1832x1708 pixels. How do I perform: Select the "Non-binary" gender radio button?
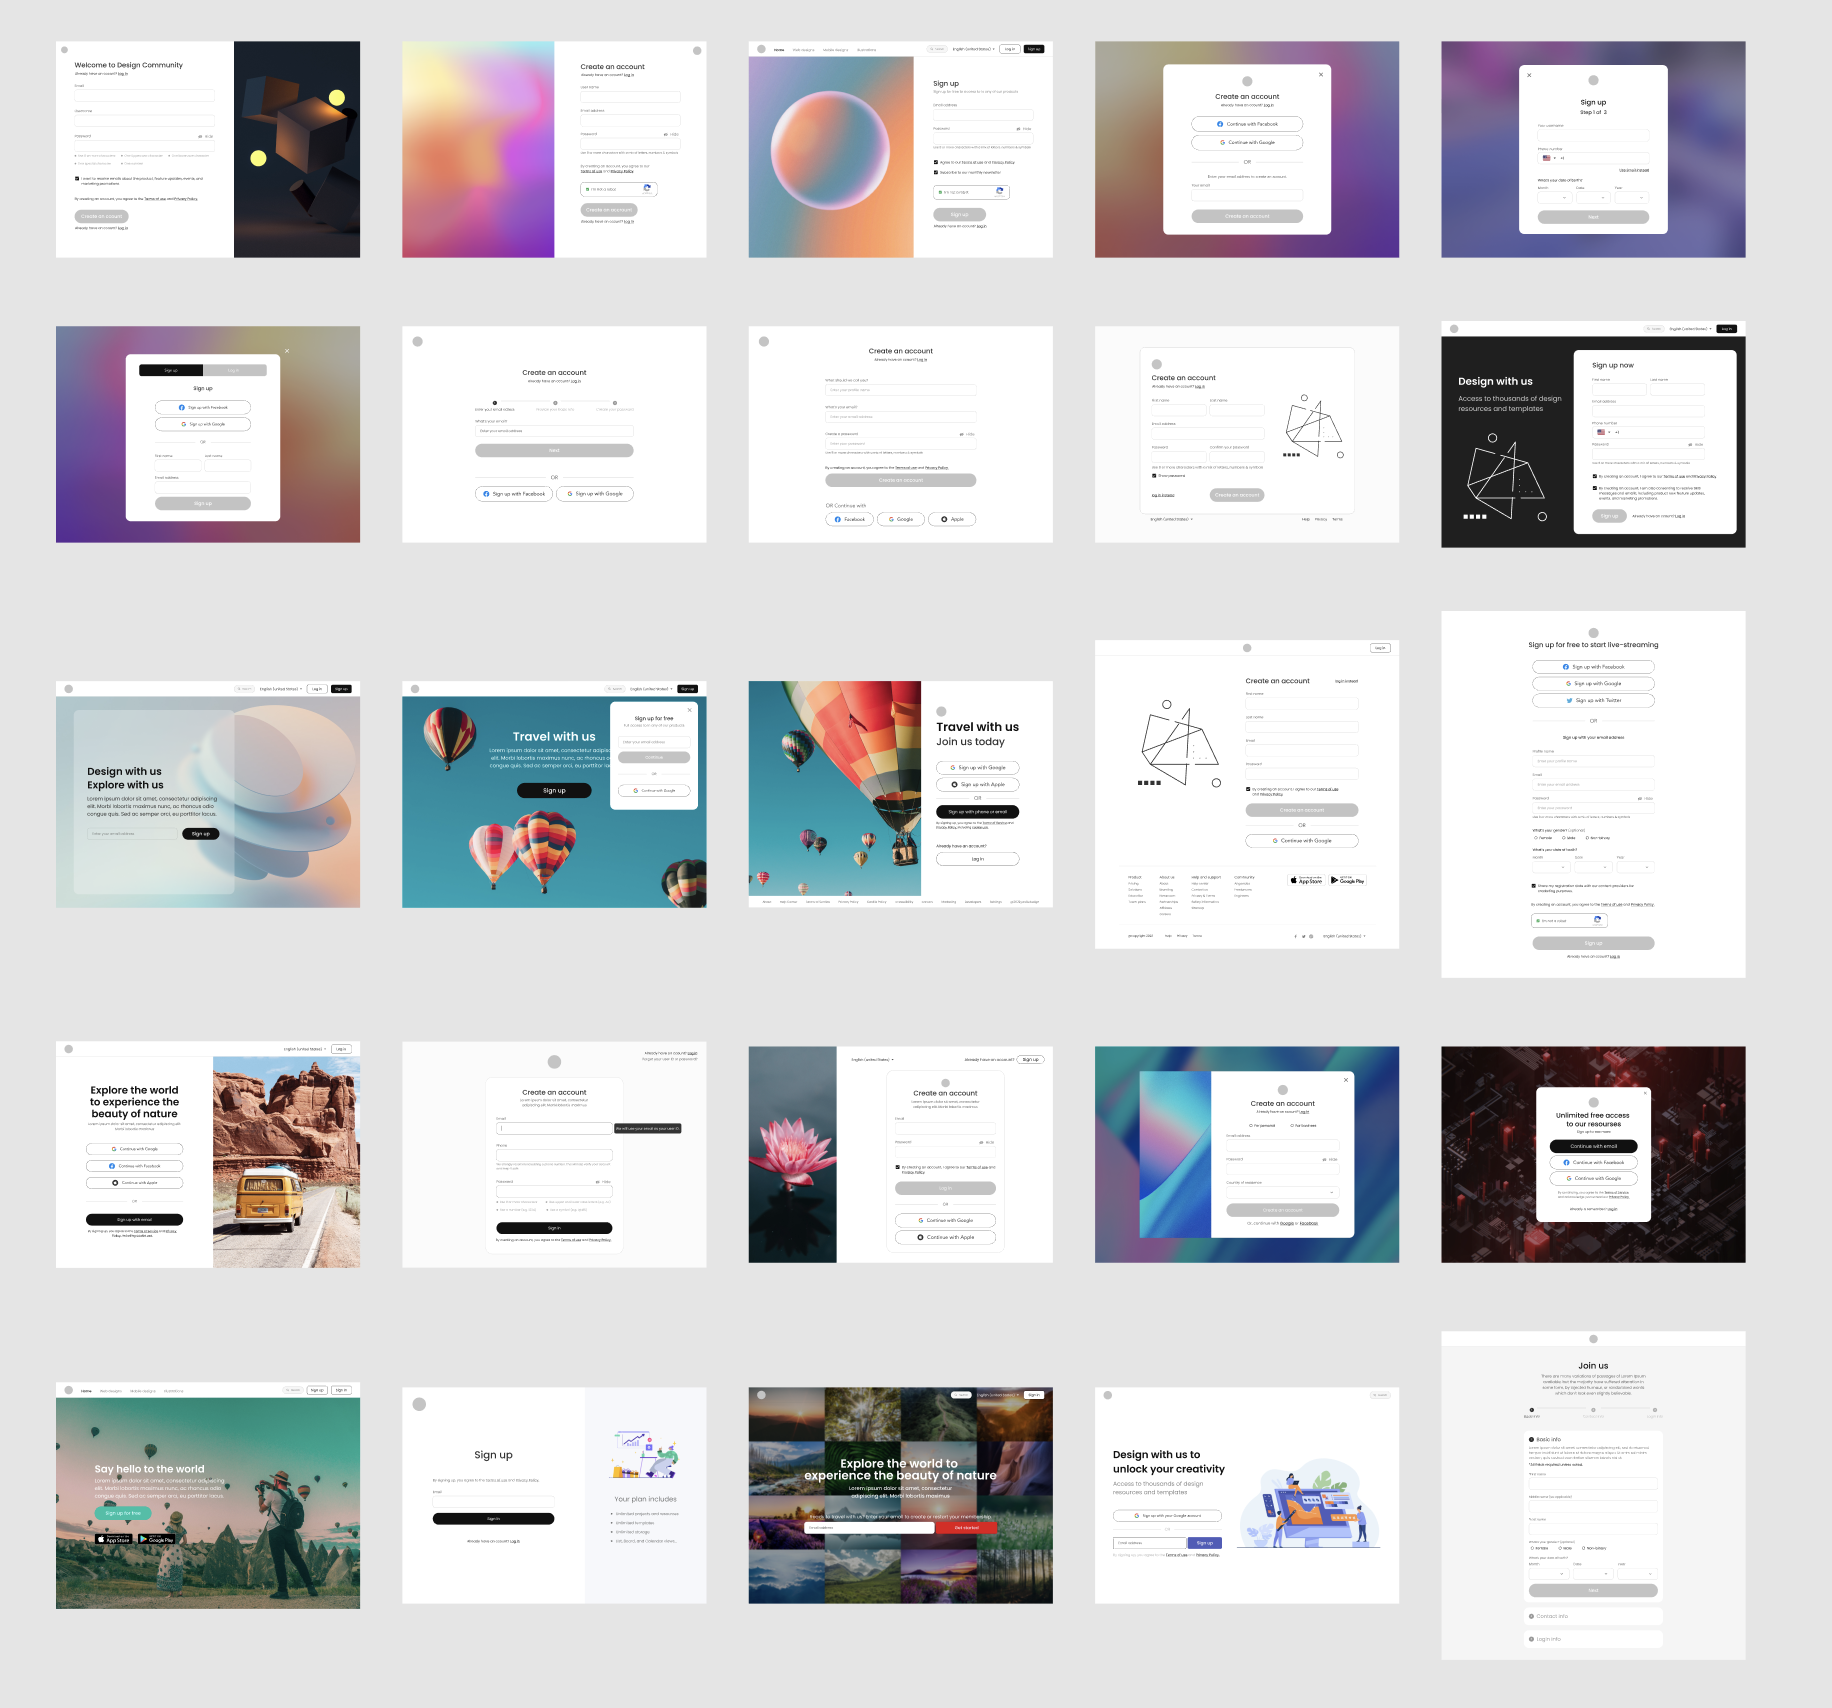click(1587, 838)
